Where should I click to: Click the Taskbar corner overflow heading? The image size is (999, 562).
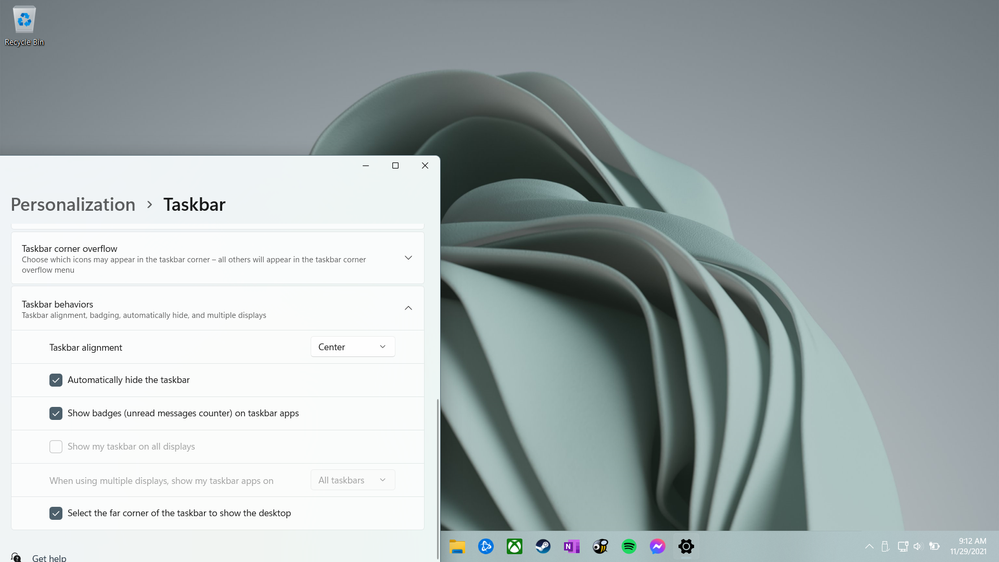[69, 249]
